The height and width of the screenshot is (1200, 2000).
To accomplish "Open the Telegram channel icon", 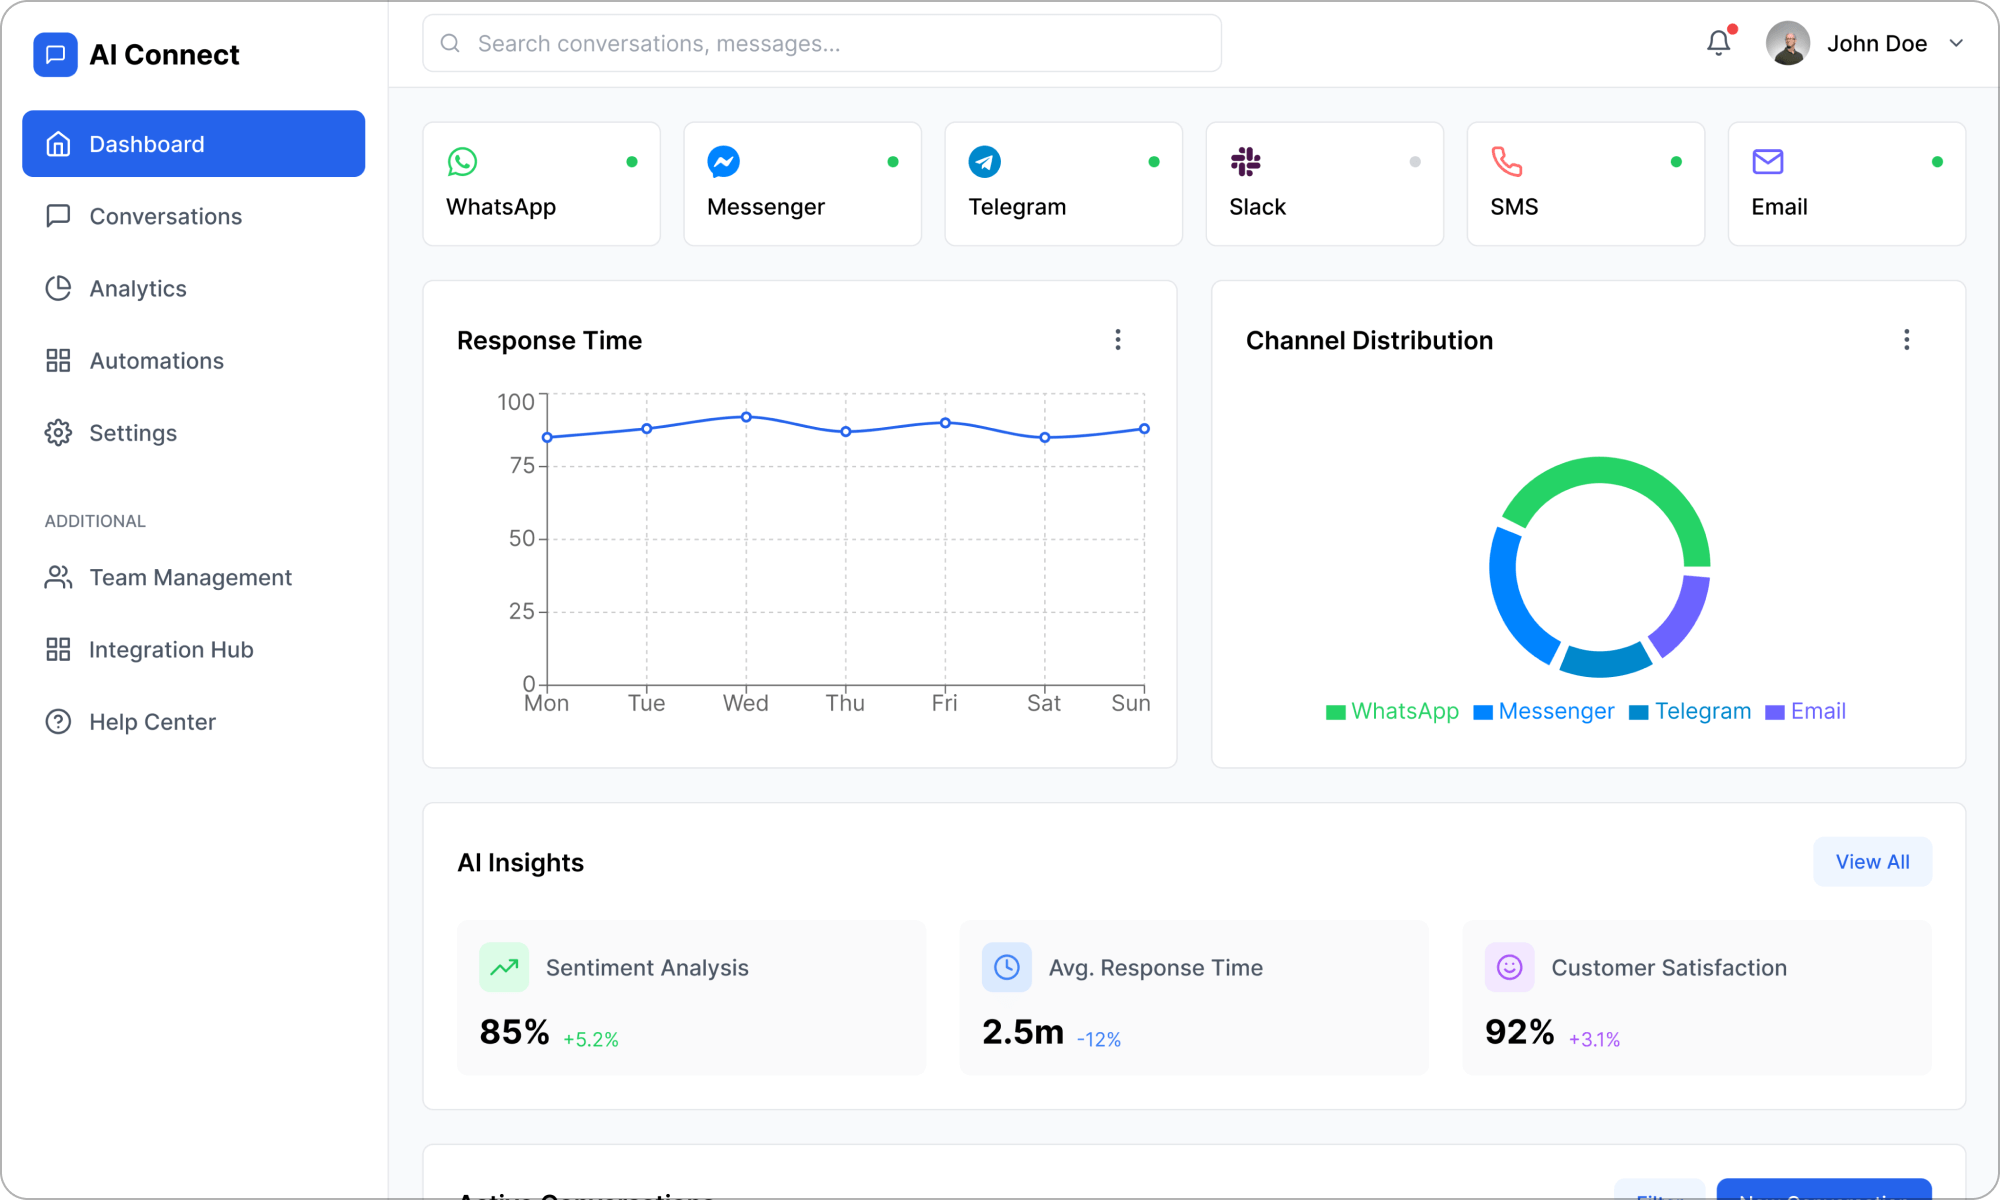I will [984, 161].
